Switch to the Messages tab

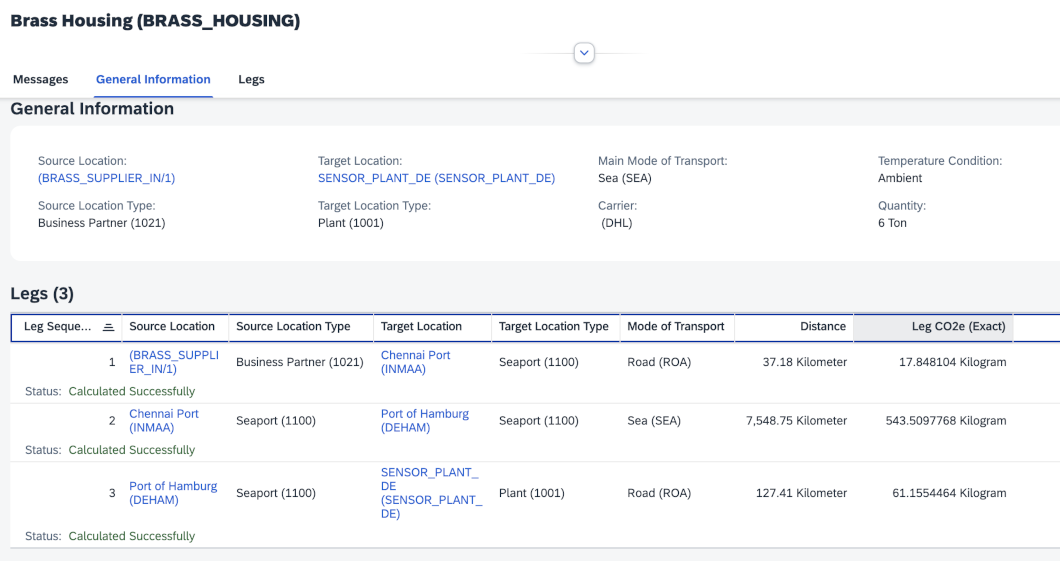[40, 80]
